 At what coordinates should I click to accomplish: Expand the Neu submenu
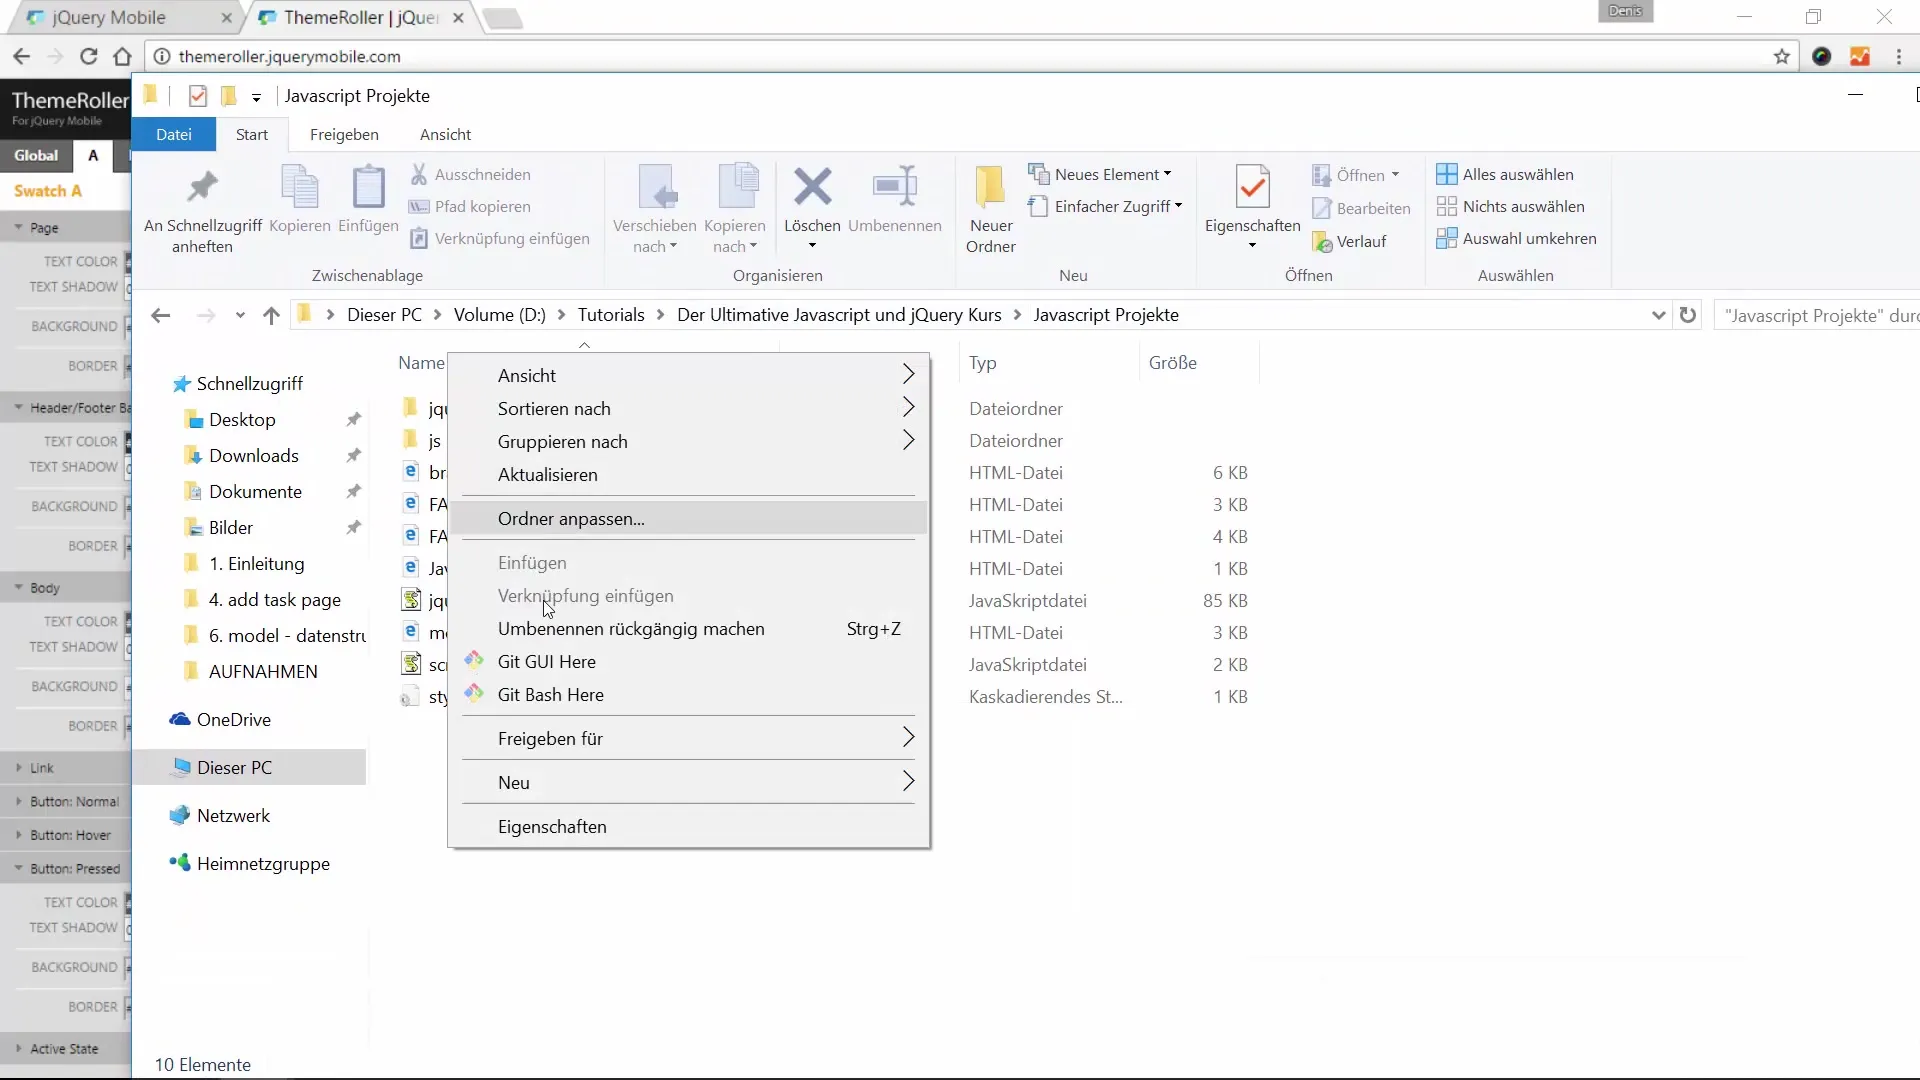(x=908, y=782)
